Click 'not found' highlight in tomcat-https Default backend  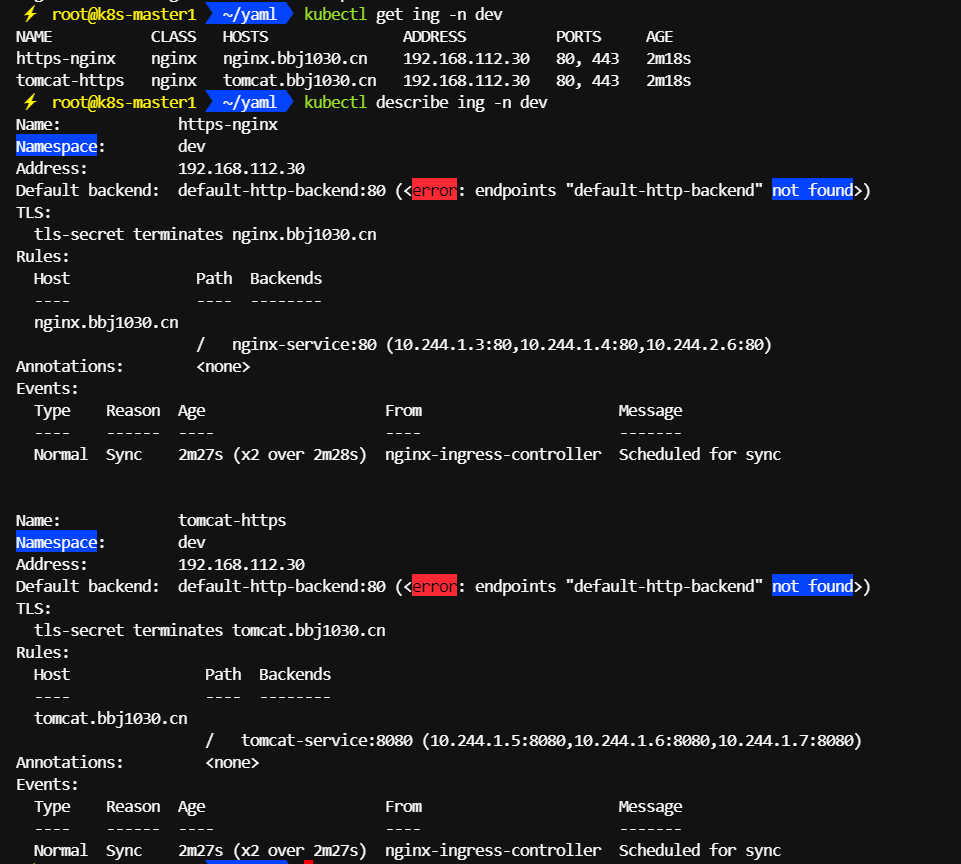click(x=812, y=586)
